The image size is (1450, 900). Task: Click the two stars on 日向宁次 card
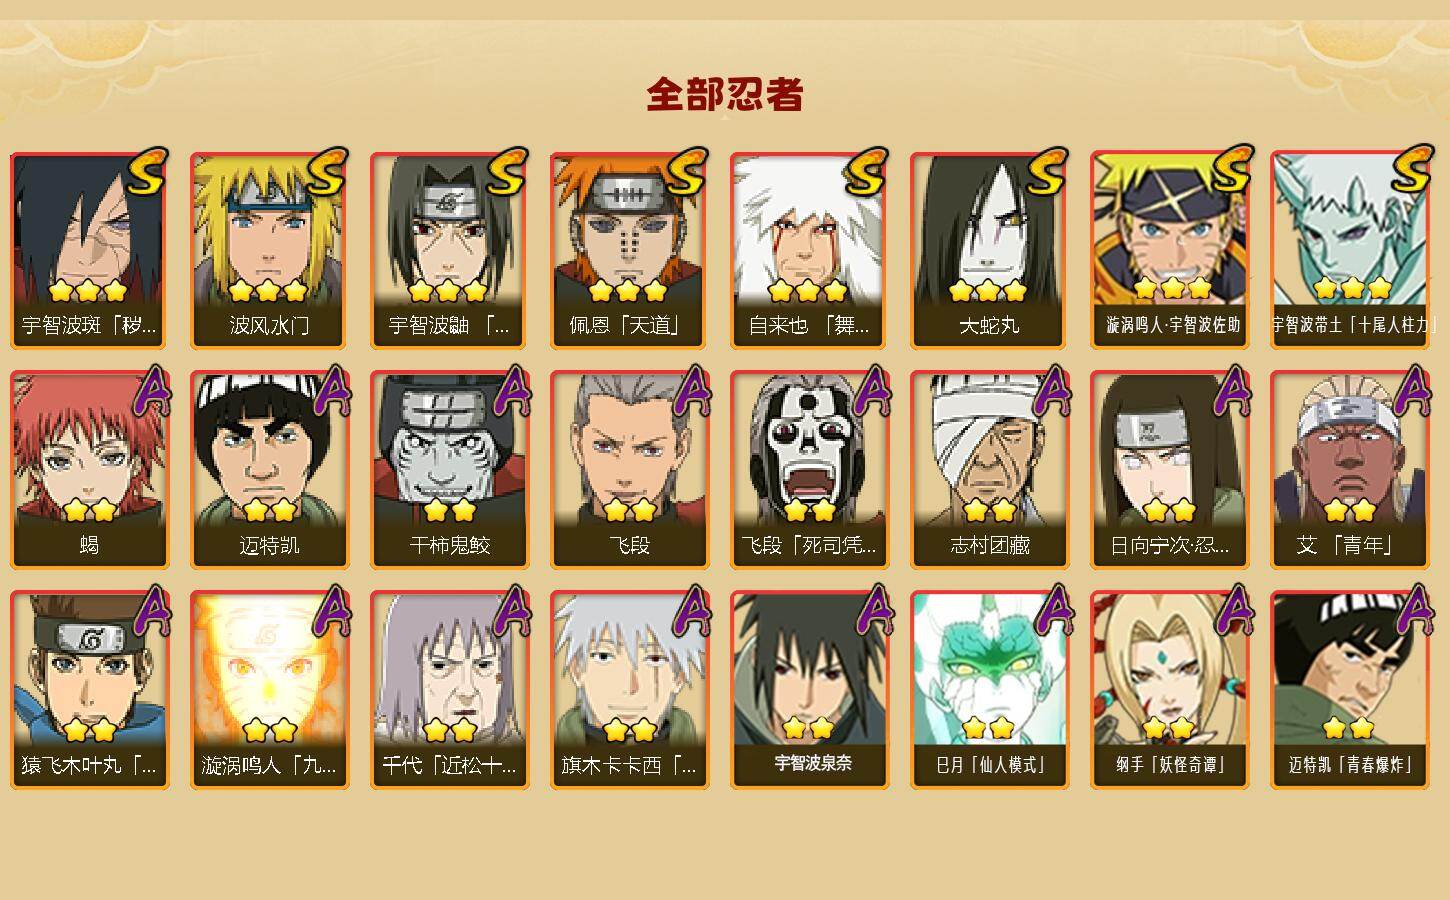pos(1169,511)
